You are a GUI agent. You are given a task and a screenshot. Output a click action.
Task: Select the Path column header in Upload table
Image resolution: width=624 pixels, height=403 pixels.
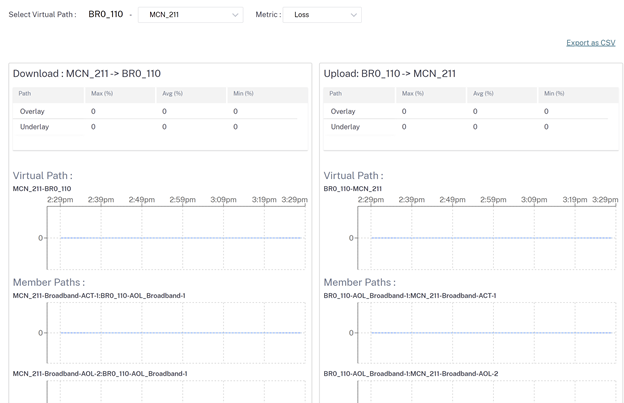tap(359, 94)
